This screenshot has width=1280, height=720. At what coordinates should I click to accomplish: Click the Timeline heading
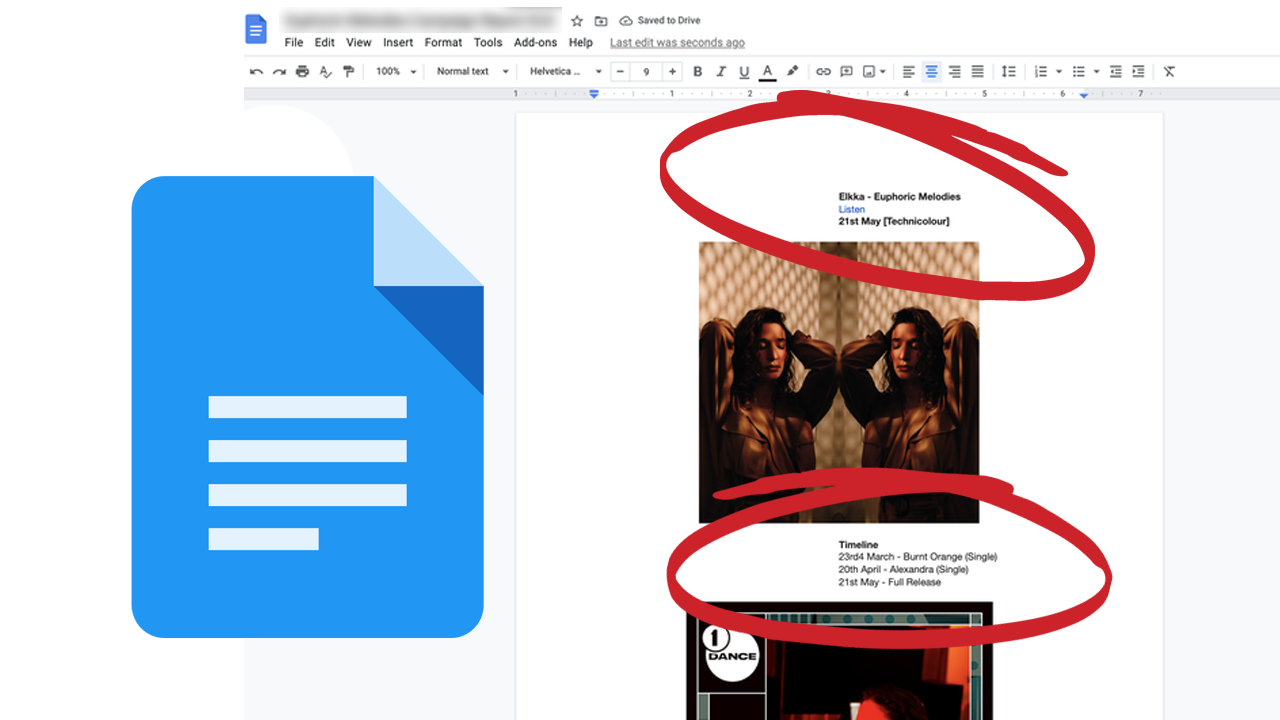(858, 545)
